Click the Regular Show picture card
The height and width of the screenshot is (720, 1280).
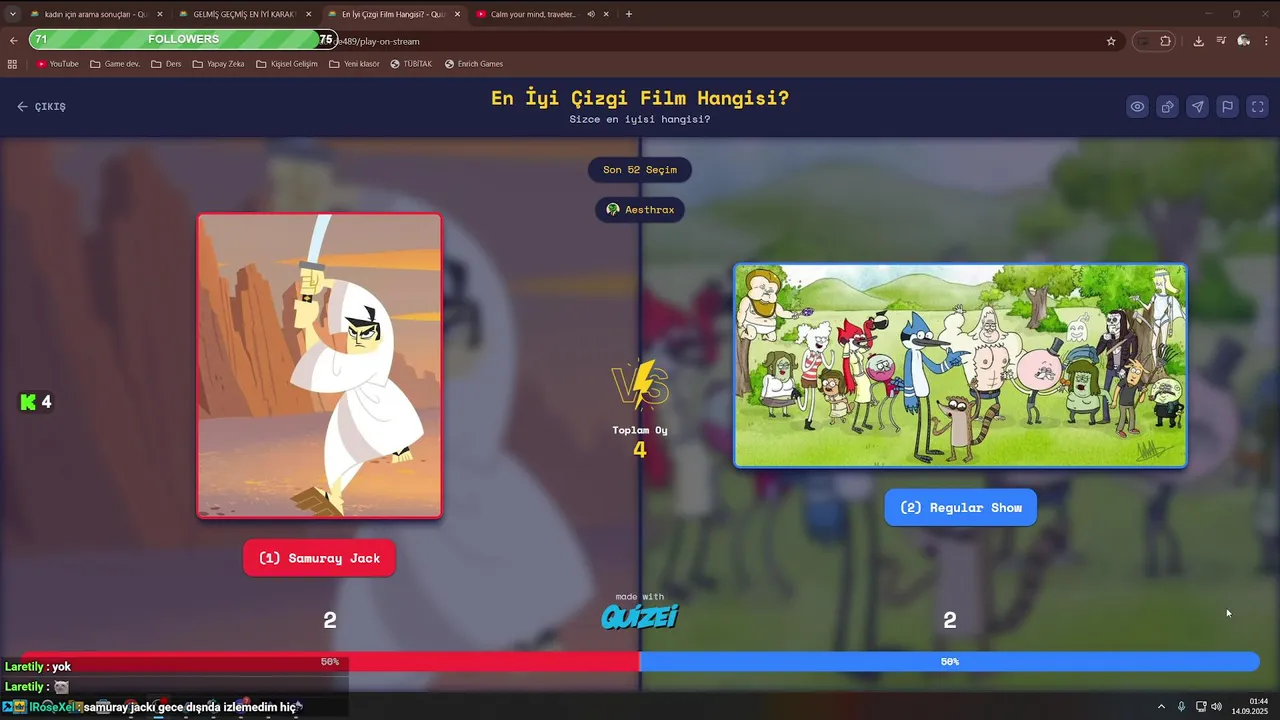(x=960, y=366)
